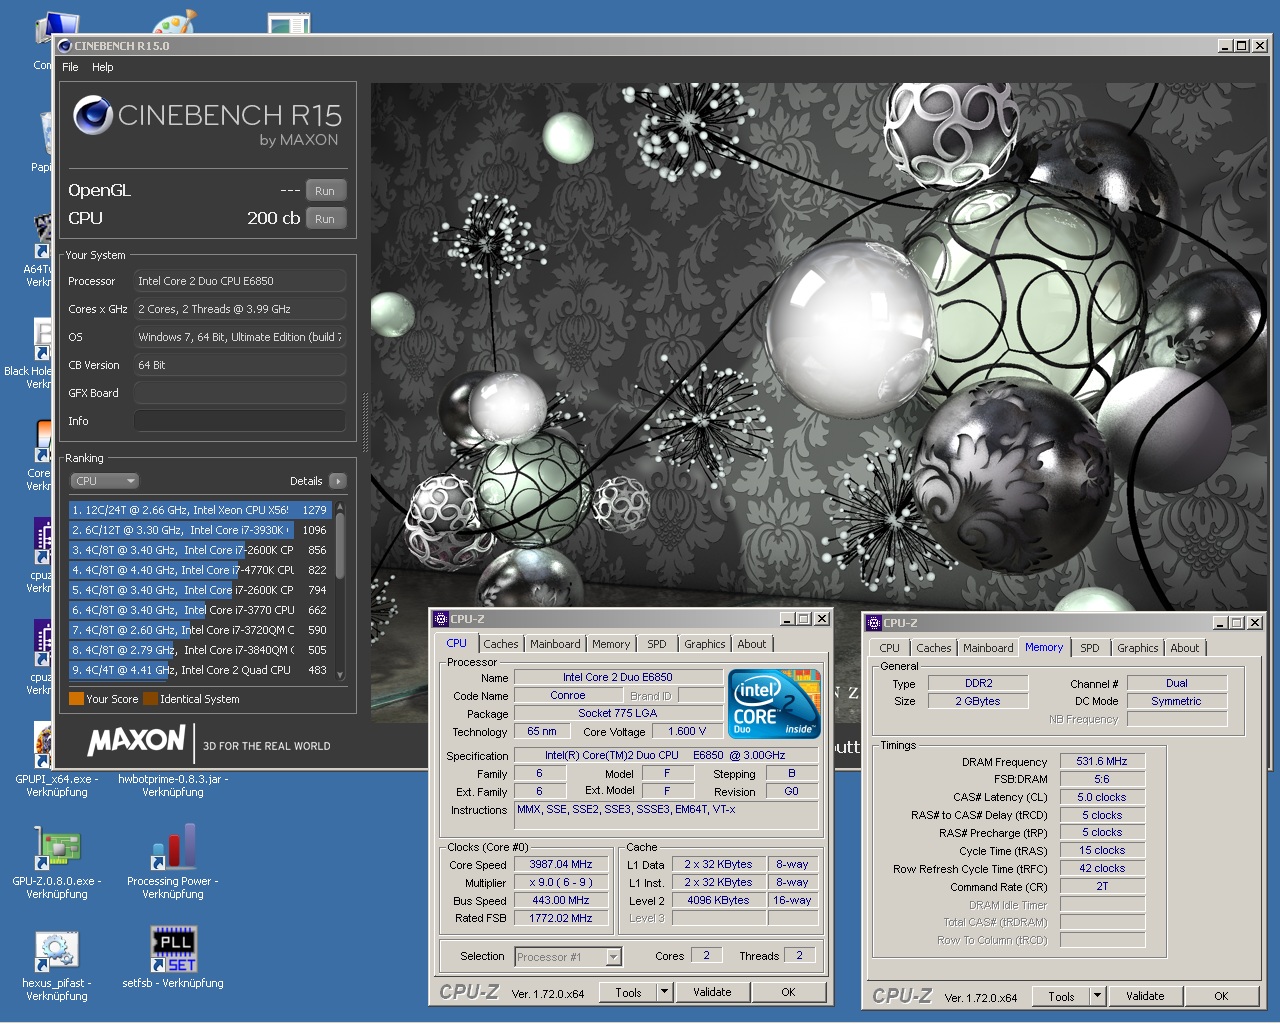Click the orange Your Score swatch
This screenshot has width=1280, height=1024.
76,699
